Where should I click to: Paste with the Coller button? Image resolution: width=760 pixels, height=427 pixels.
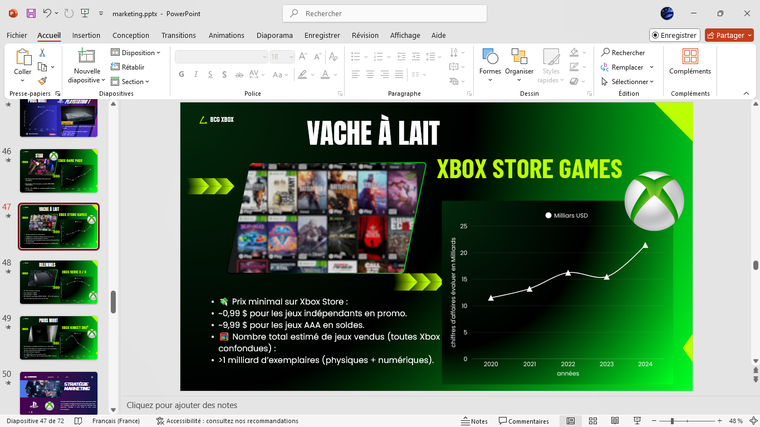click(x=22, y=62)
